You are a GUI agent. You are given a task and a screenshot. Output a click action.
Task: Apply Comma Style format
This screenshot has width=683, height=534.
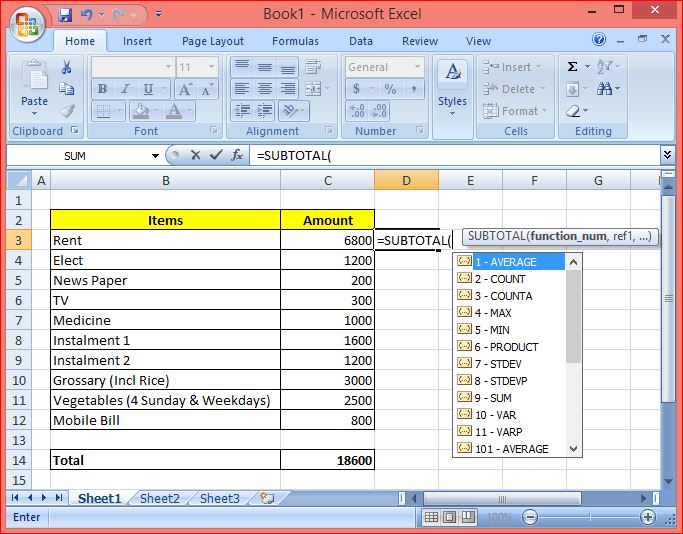click(x=413, y=89)
